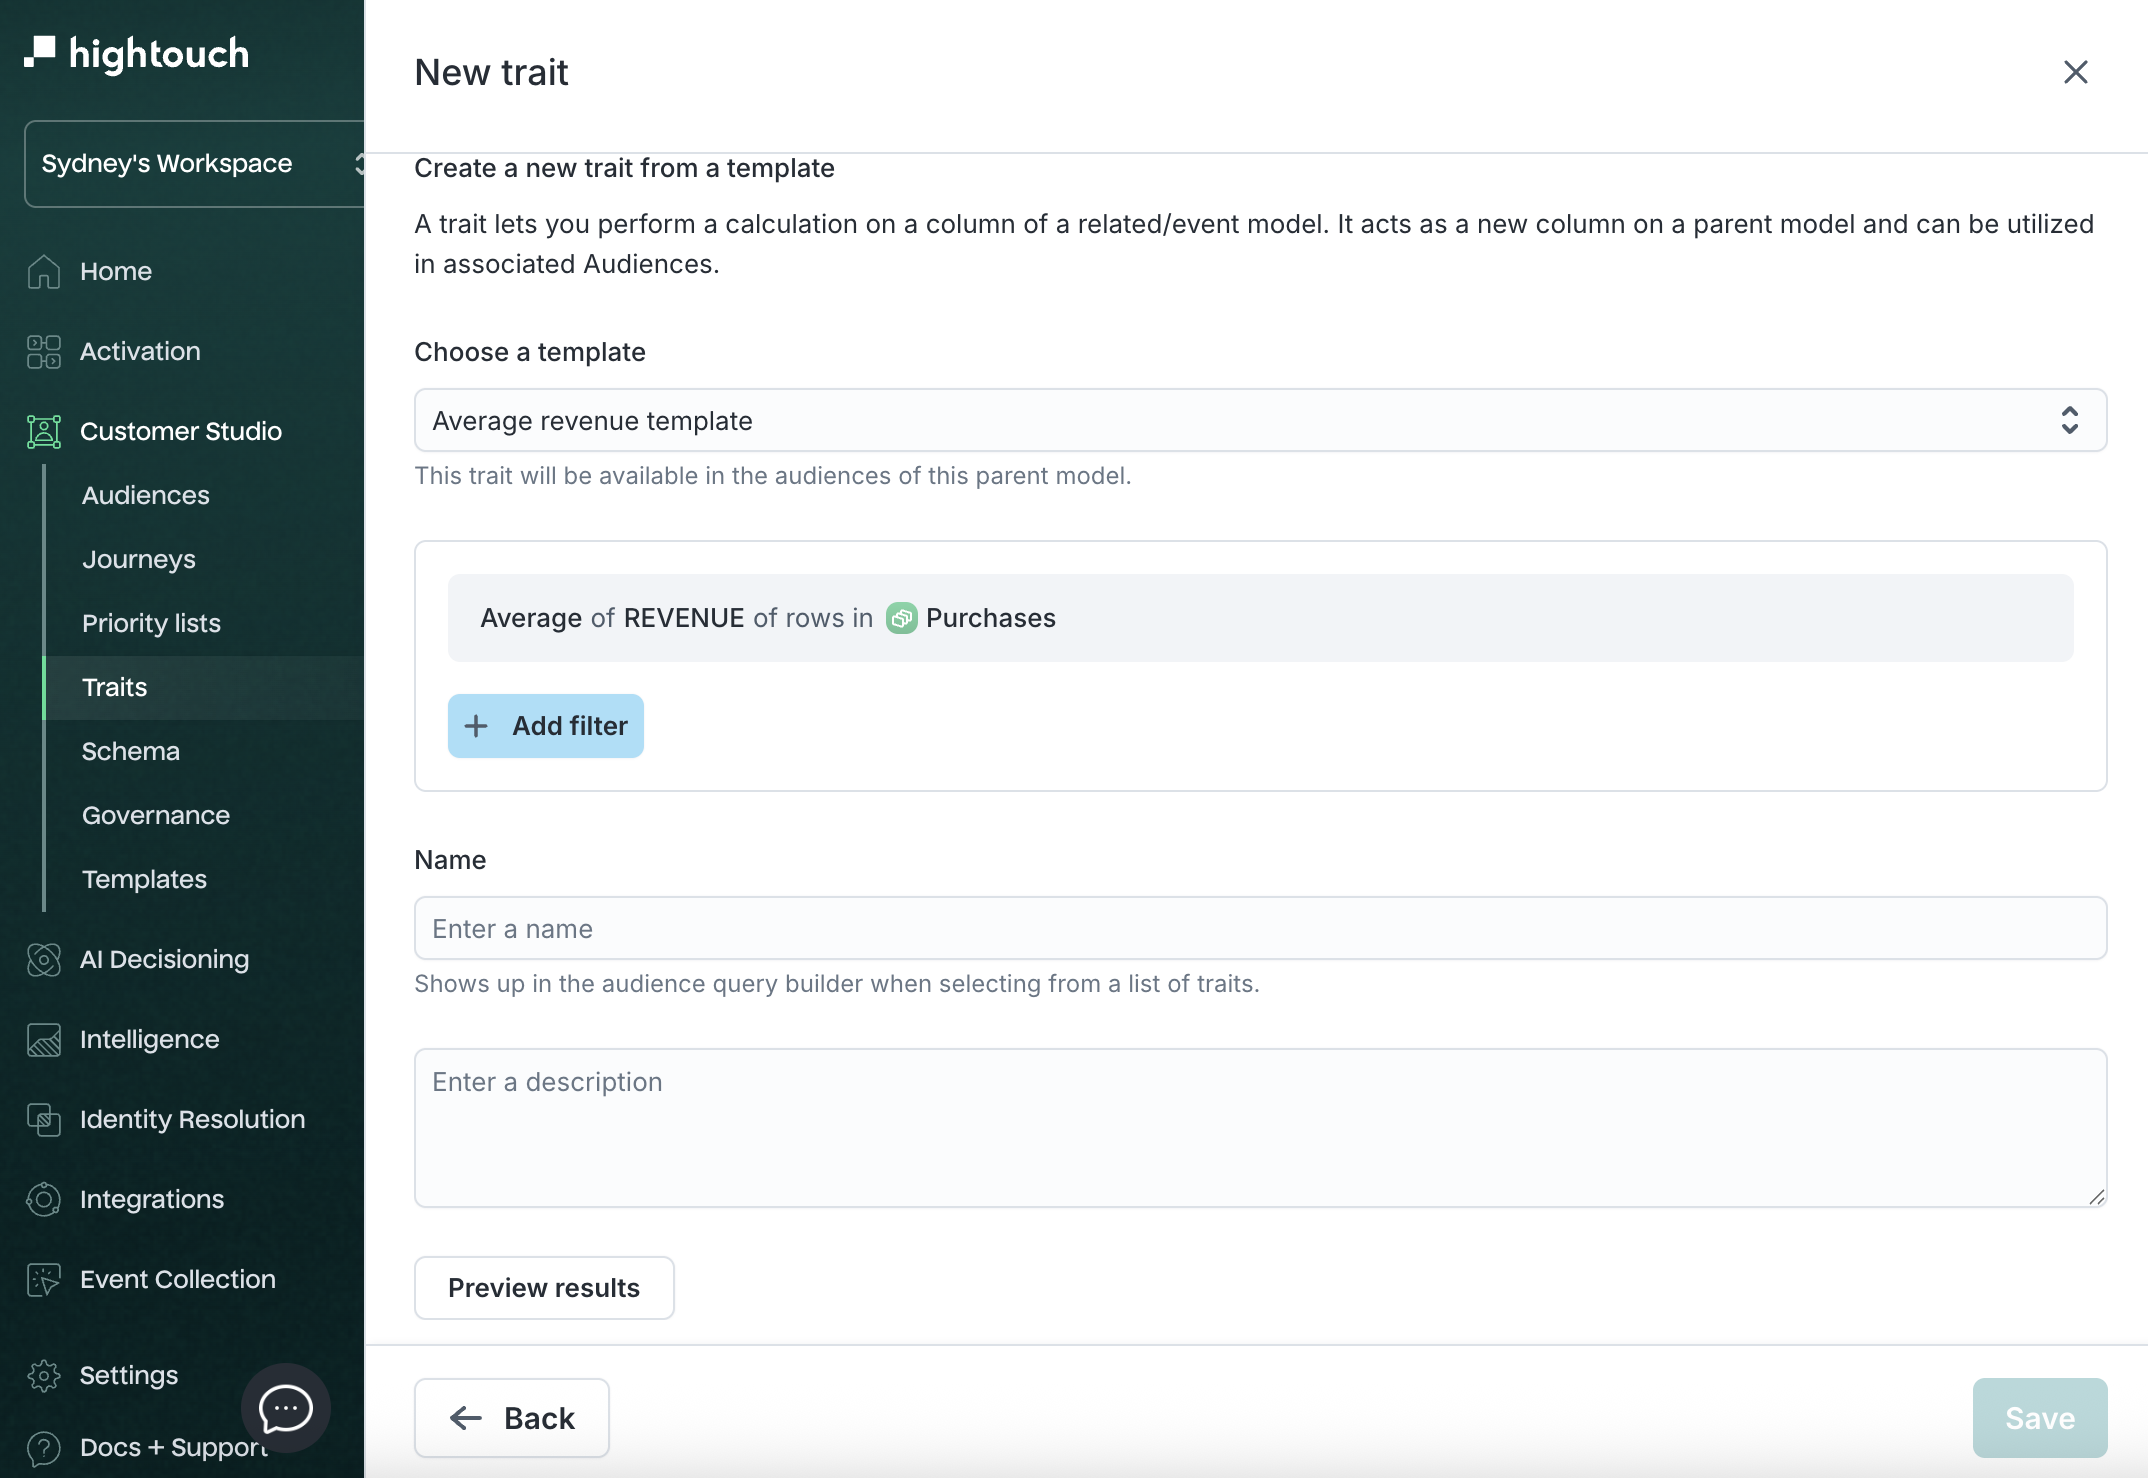Click the Activation grid icon
The width and height of the screenshot is (2148, 1478).
tap(44, 351)
